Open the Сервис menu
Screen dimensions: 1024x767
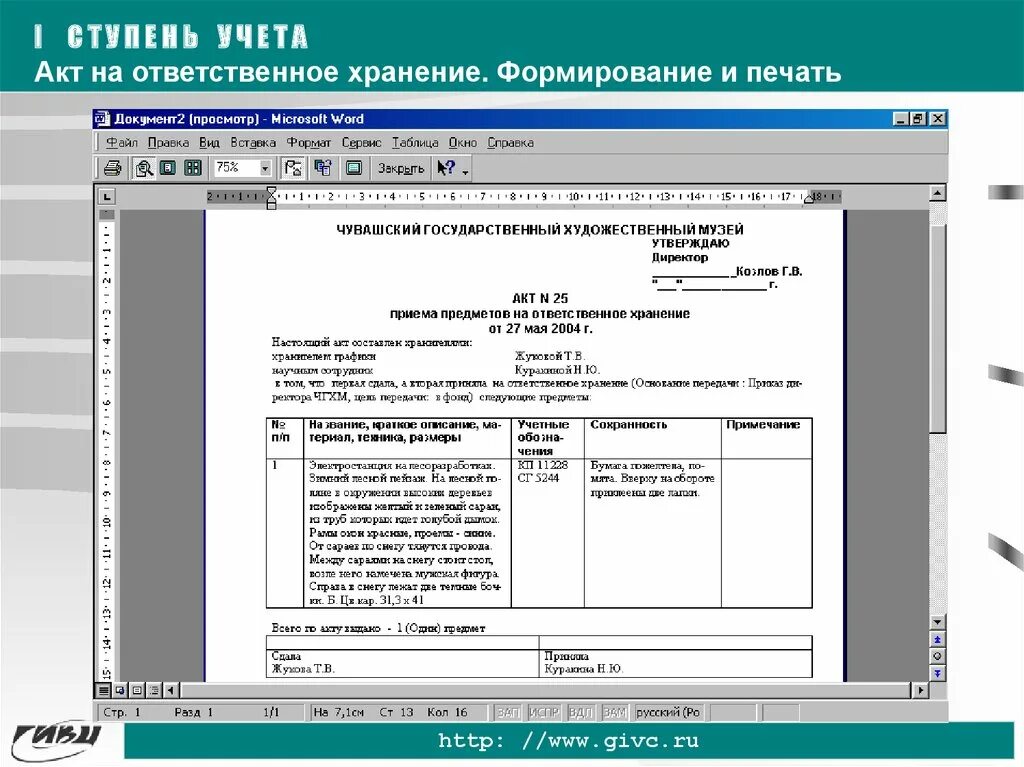pos(361,142)
